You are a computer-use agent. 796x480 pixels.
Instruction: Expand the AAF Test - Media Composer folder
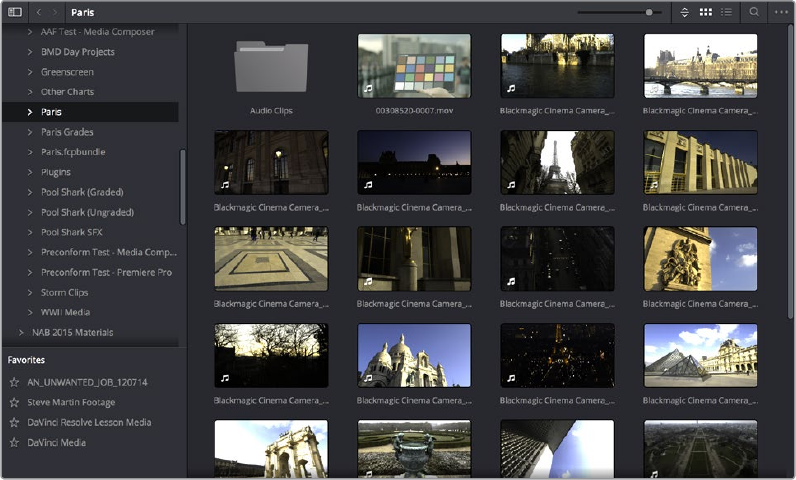[x=29, y=31]
